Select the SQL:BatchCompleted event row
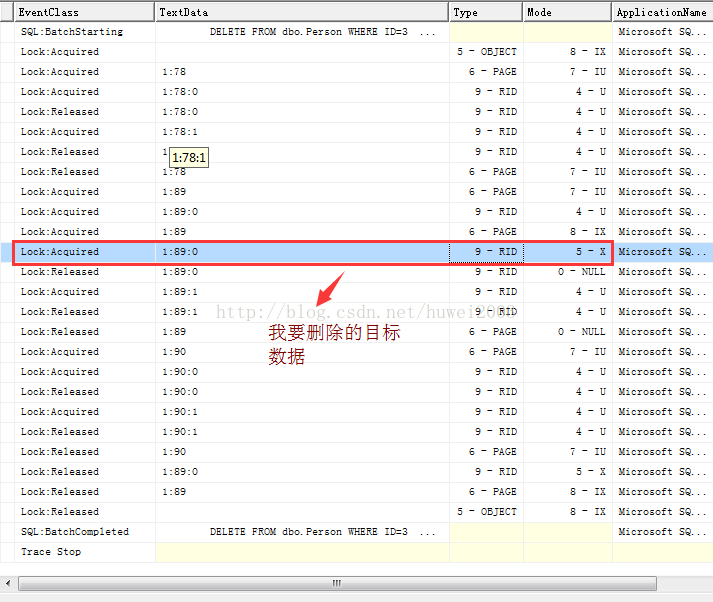The width and height of the screenshot is (713, 602). pyautogui.click(x=356, y=532)
